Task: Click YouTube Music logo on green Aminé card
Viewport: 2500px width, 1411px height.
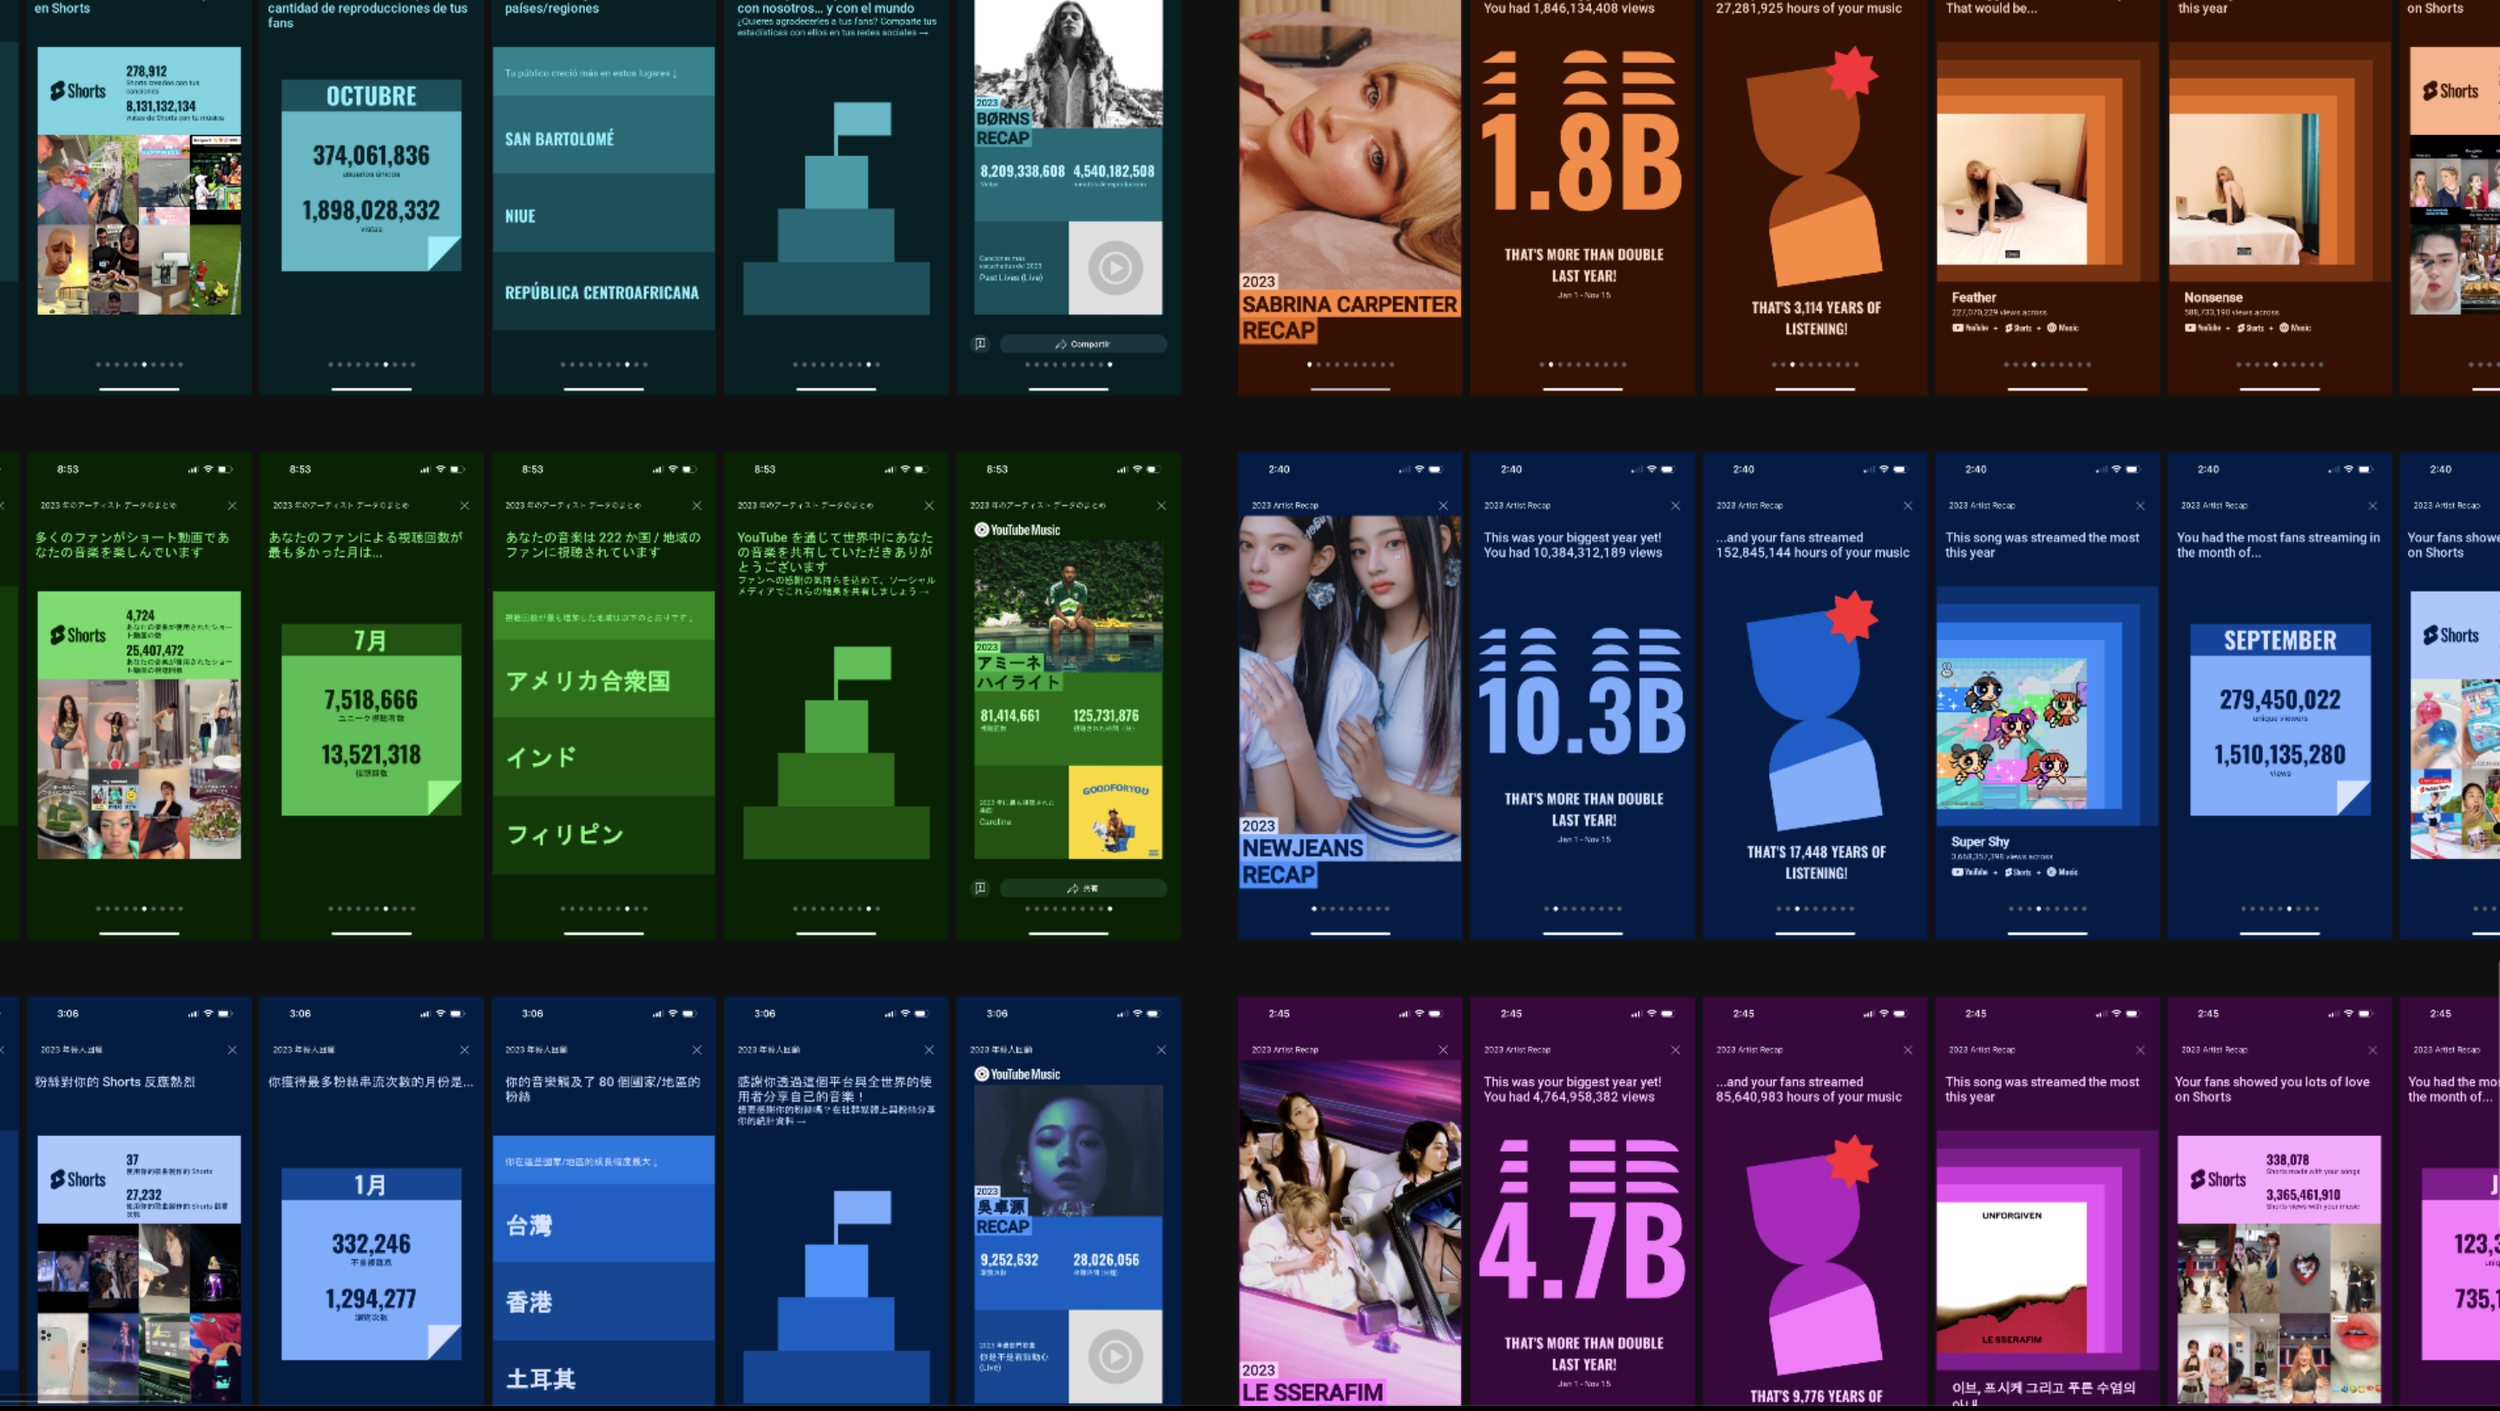Action: click(x=1017, y=530)
